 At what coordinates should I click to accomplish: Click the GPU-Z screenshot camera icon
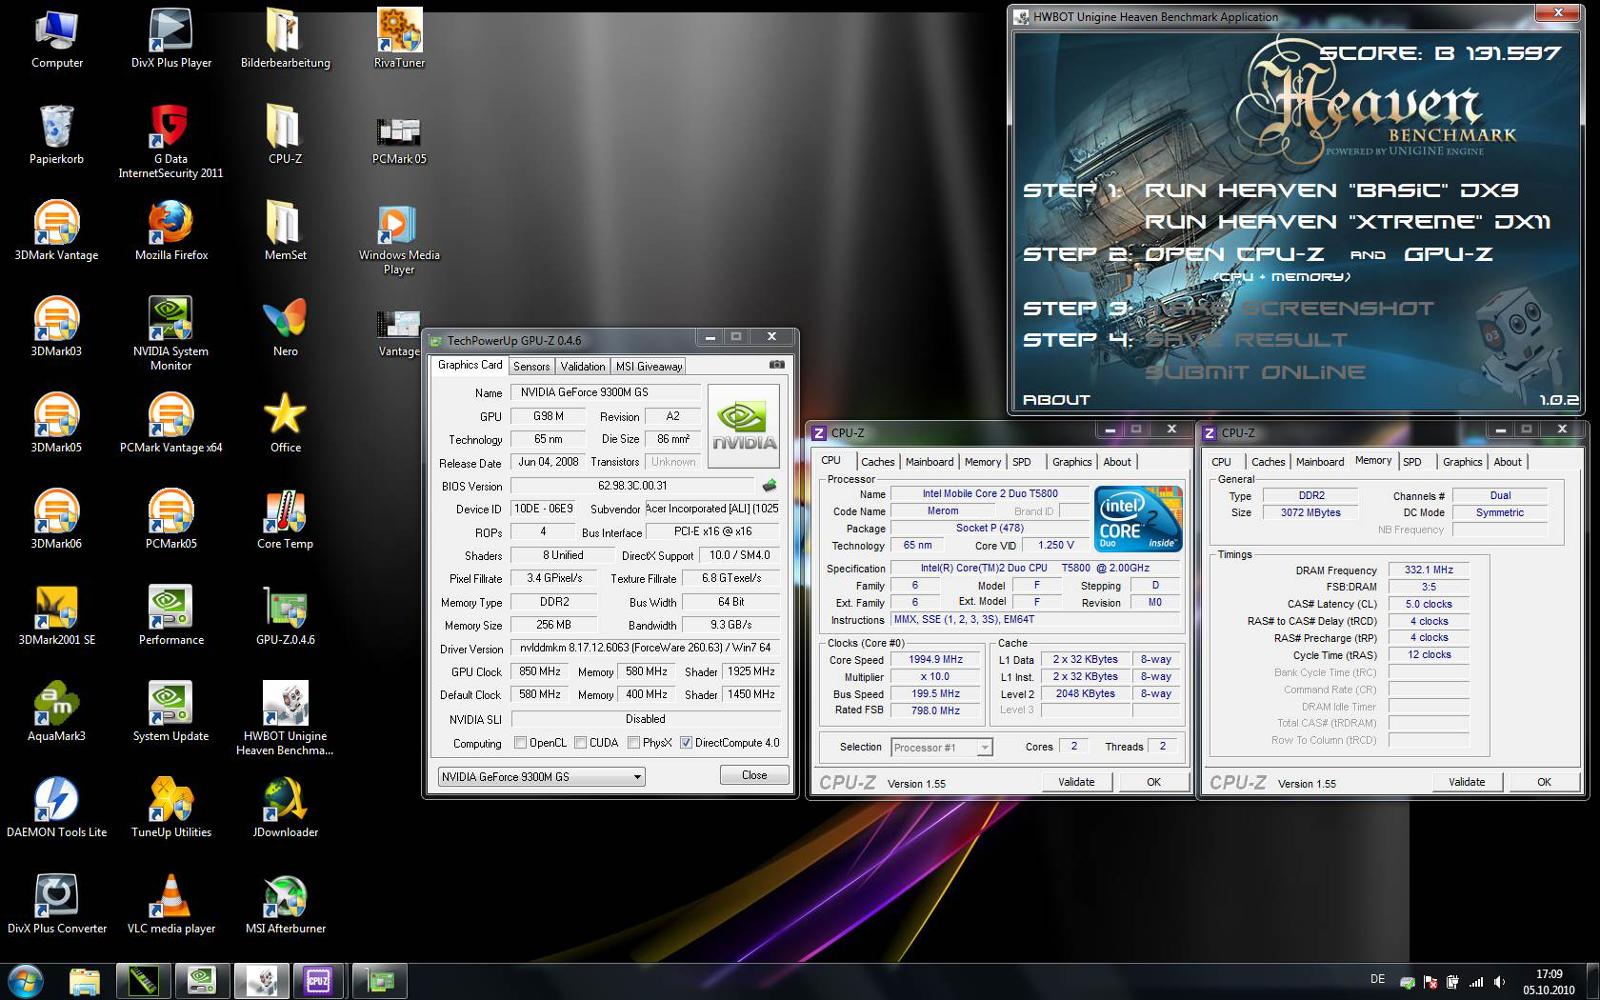click(776, 365)
